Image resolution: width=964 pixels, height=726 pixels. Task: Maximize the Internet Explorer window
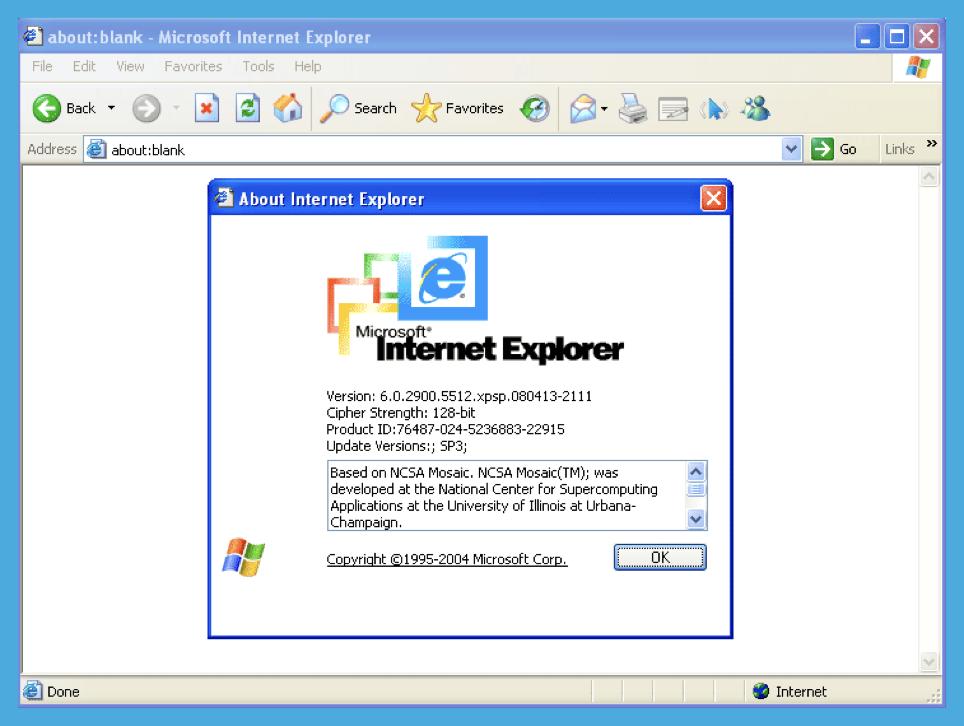coord(896,37)
